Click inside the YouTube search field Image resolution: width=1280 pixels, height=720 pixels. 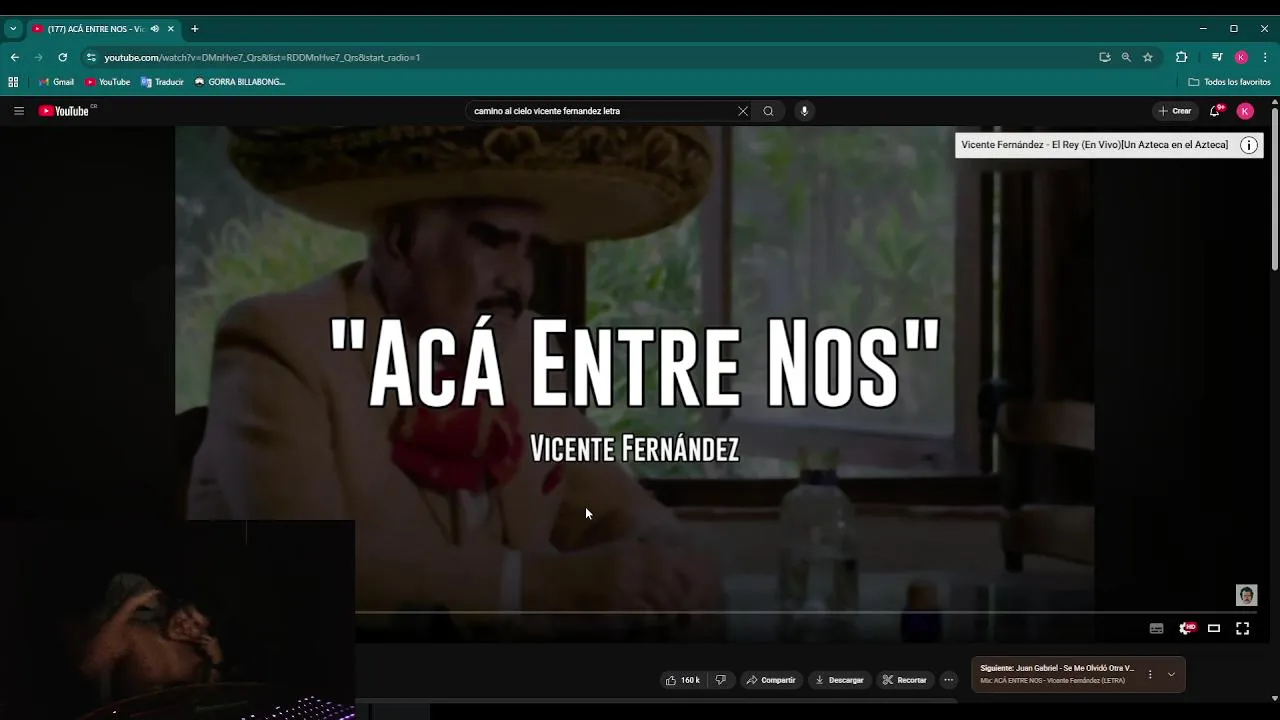pos(600,111)
